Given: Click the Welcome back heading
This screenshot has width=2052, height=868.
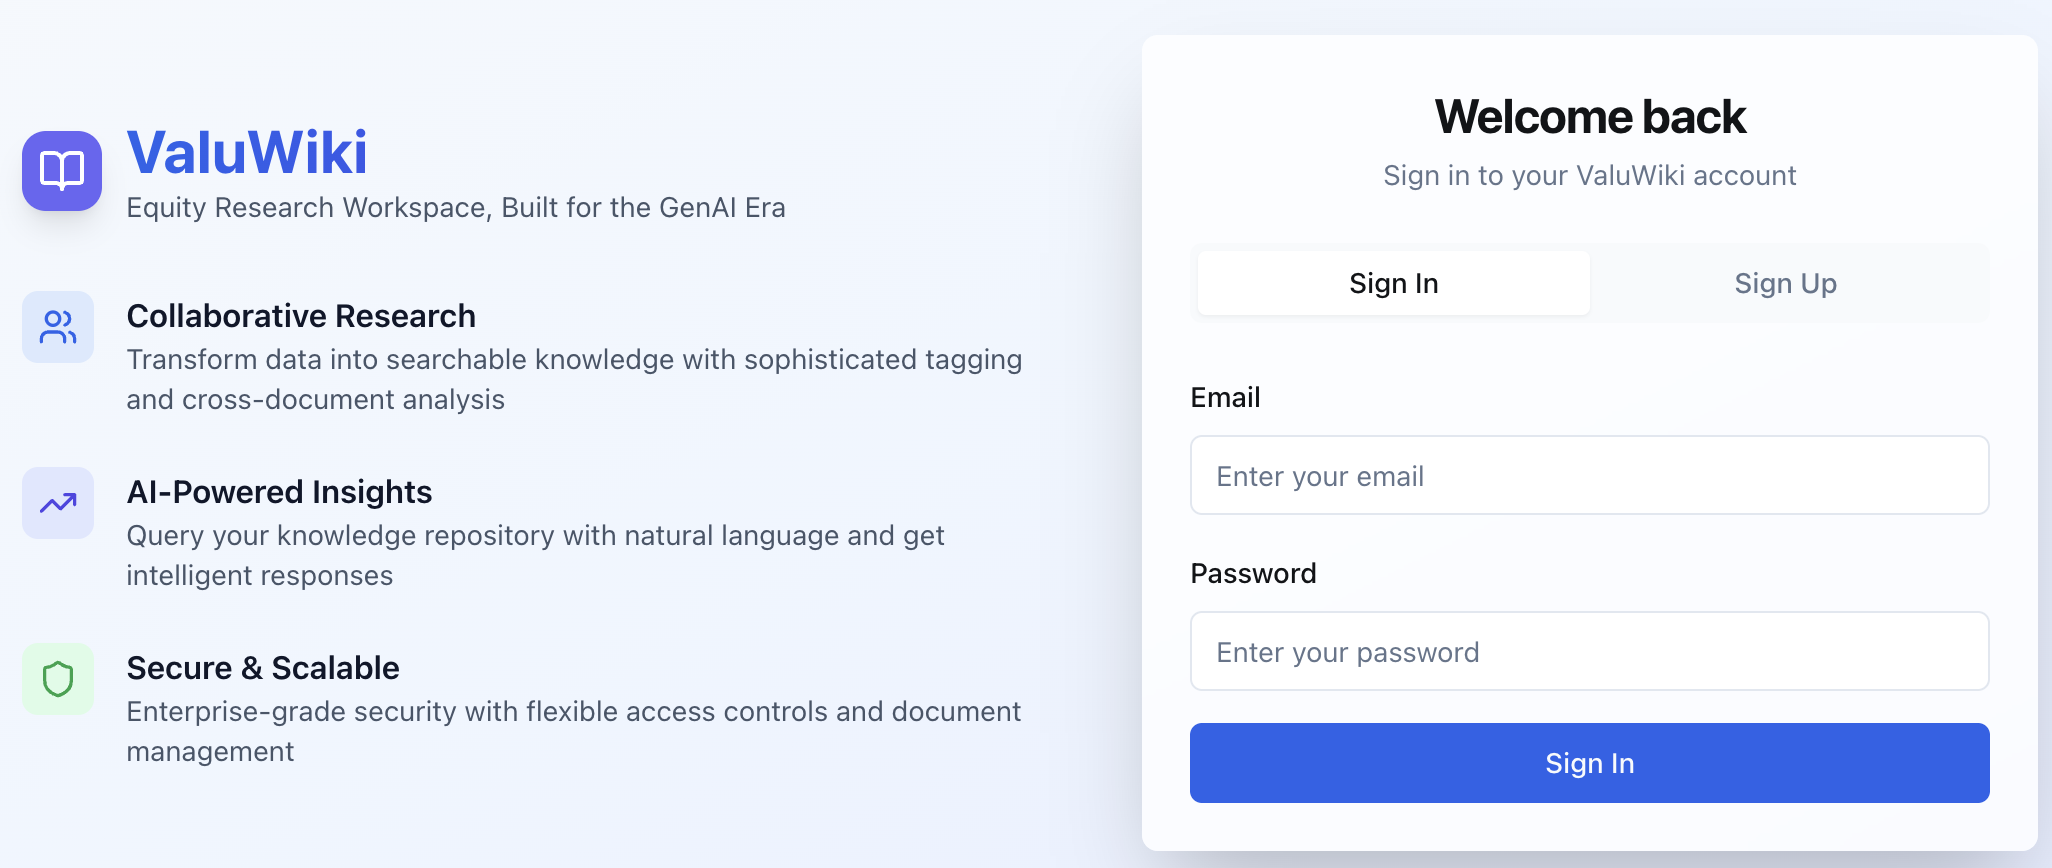Looking at the screenshot, I should click(x=1590, y=116).
